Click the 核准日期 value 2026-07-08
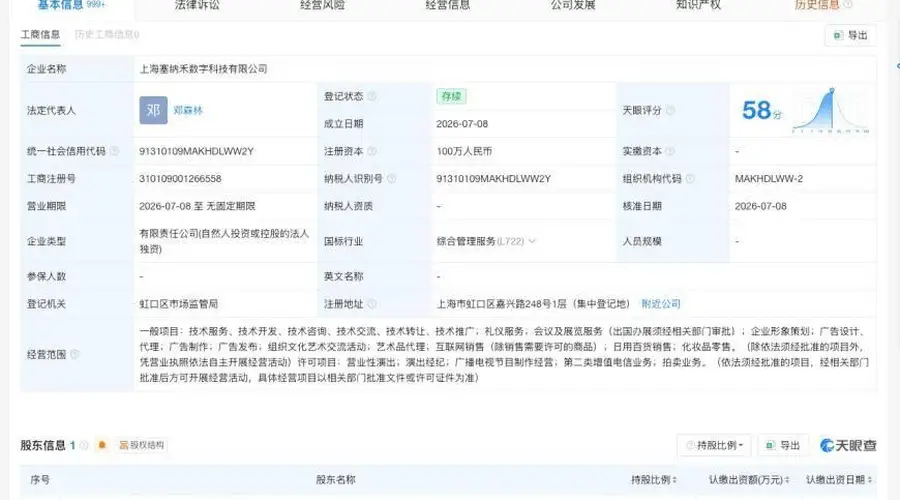Image resolution: width=900 pixels, height=500 pixels. 761,206
